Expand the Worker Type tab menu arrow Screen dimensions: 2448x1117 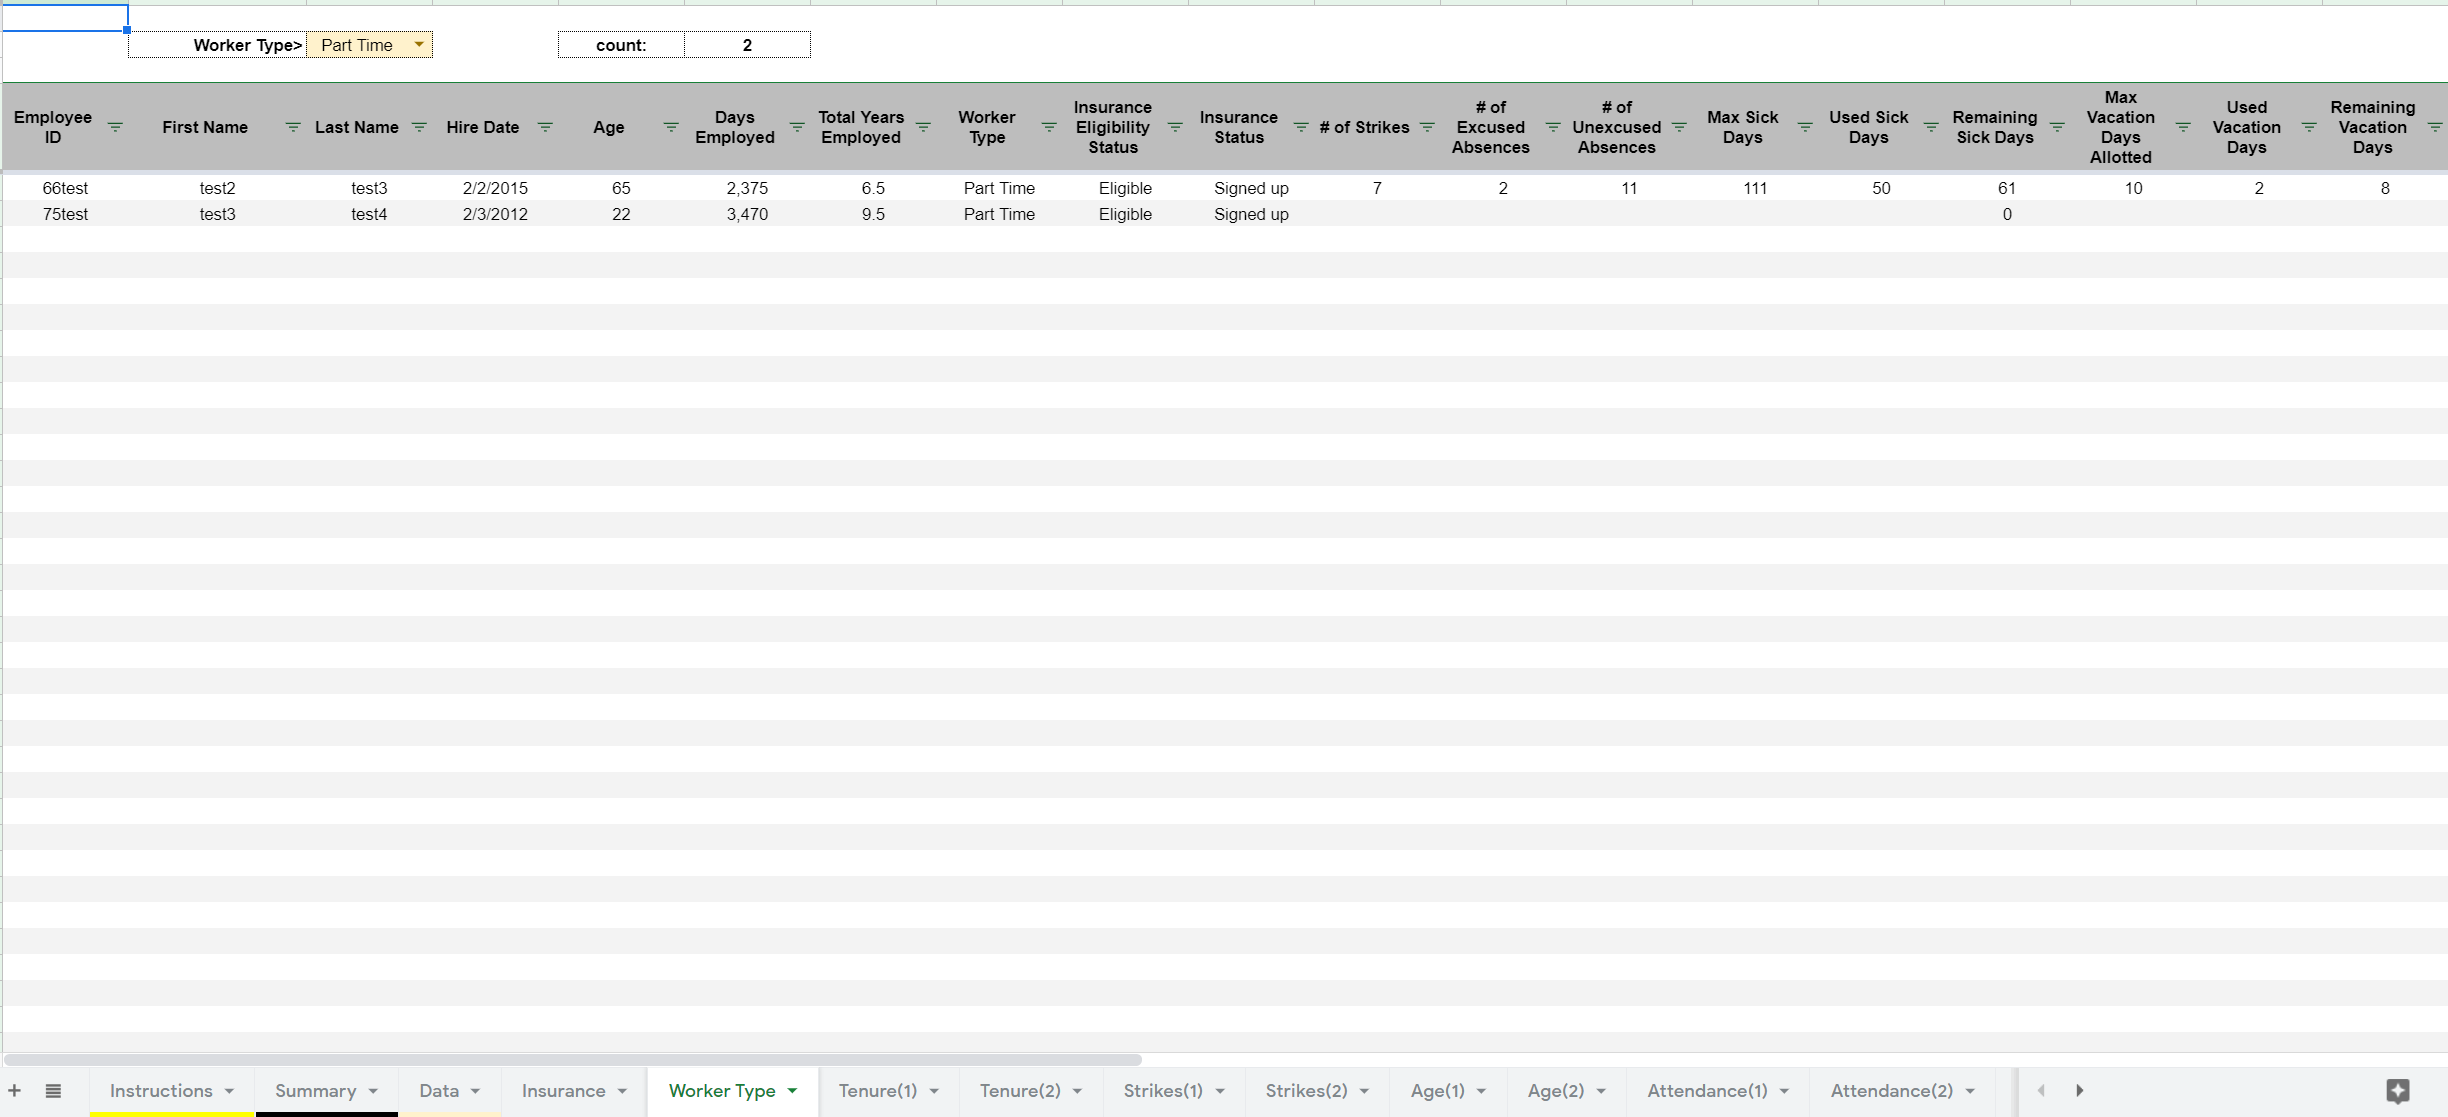(792, 1091)
